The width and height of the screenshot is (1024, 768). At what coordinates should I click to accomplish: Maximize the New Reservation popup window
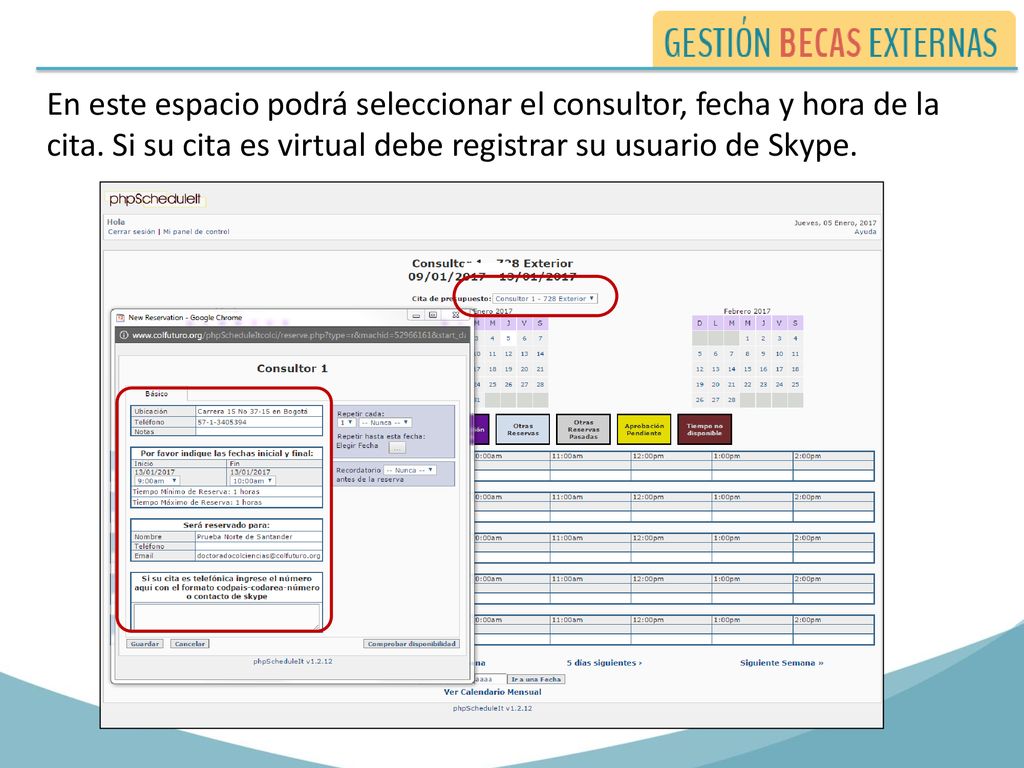[432, 315]
